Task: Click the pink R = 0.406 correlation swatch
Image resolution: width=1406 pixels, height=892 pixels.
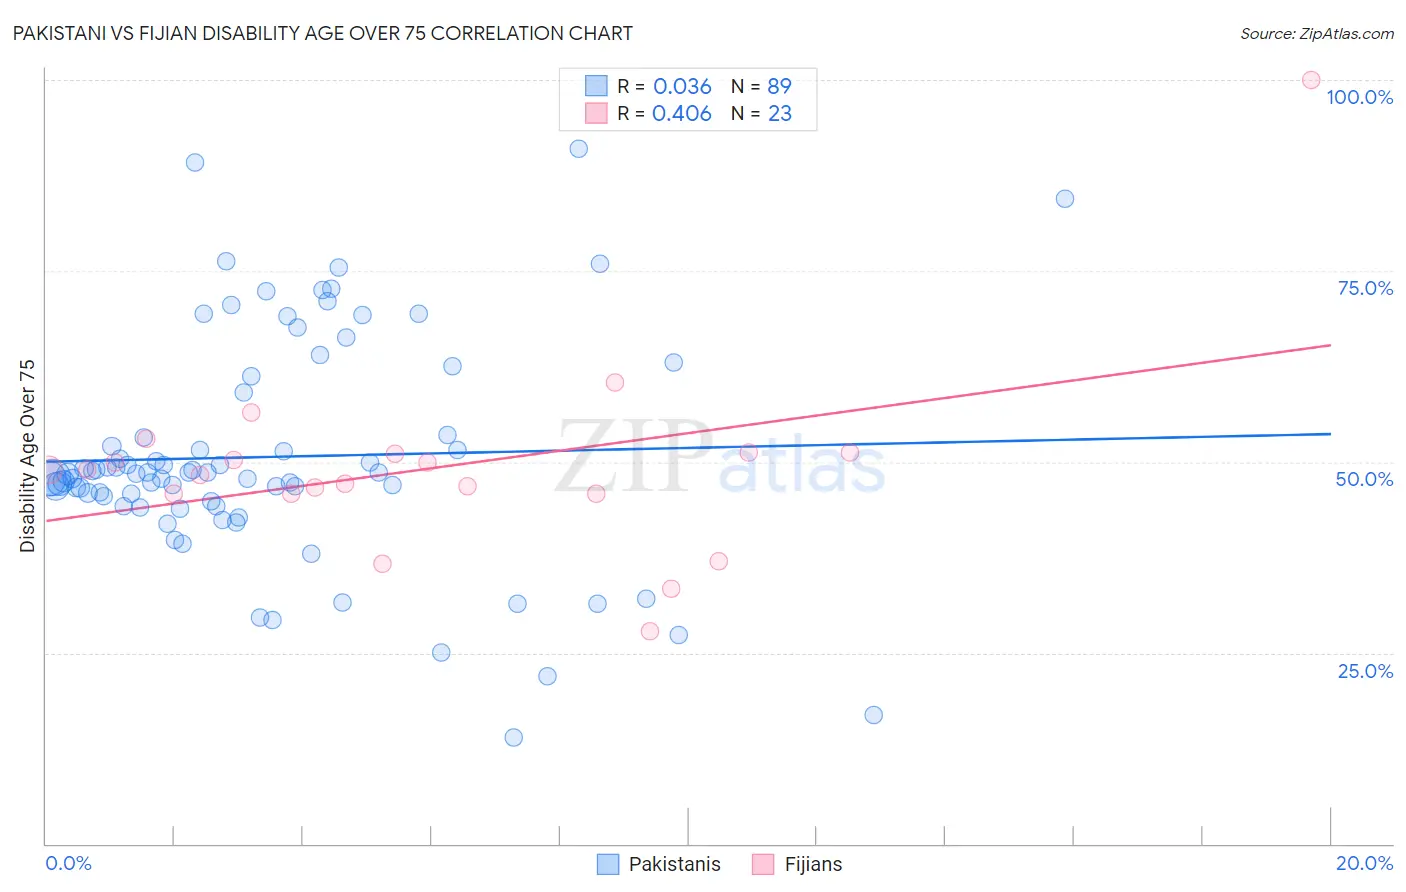Action: click(596, 113)
